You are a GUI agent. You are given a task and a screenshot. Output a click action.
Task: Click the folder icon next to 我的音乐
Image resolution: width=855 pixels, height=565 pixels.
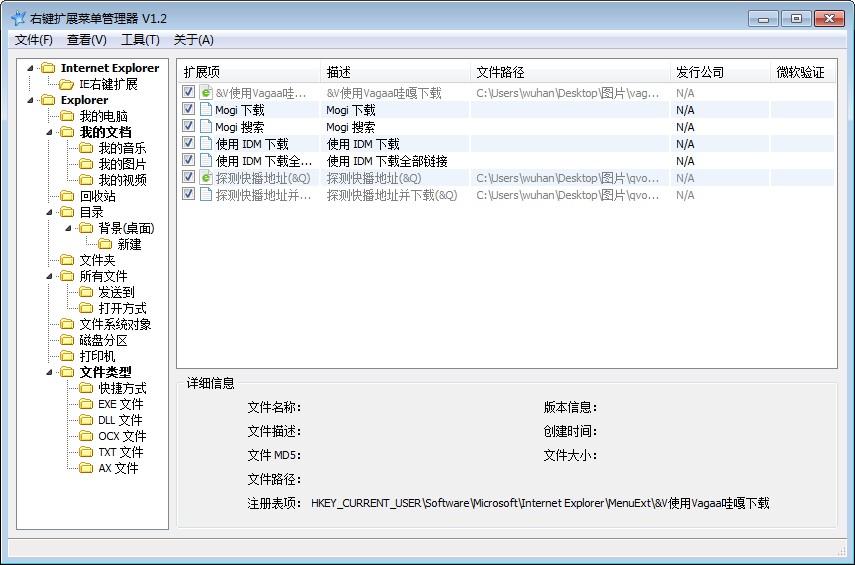(x=86, y=148)
